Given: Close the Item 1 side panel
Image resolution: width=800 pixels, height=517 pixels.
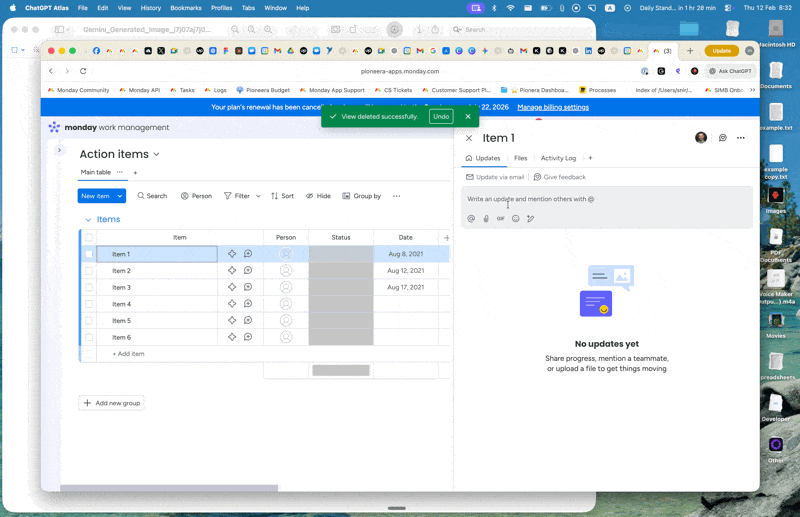Looking at the screenshot, I should [469, 138].
